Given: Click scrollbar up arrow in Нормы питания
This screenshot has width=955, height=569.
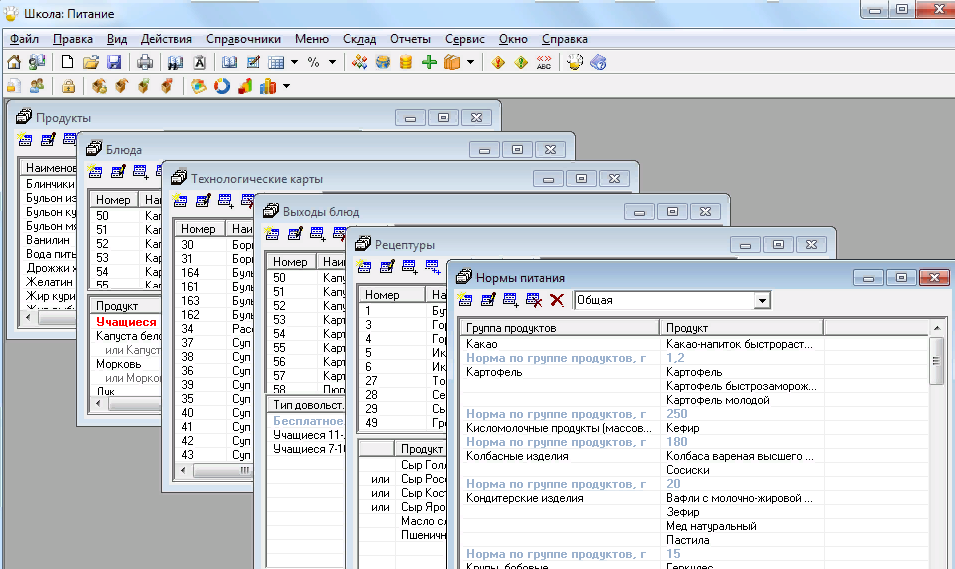Looking at the screenshot, I should 937,327.
